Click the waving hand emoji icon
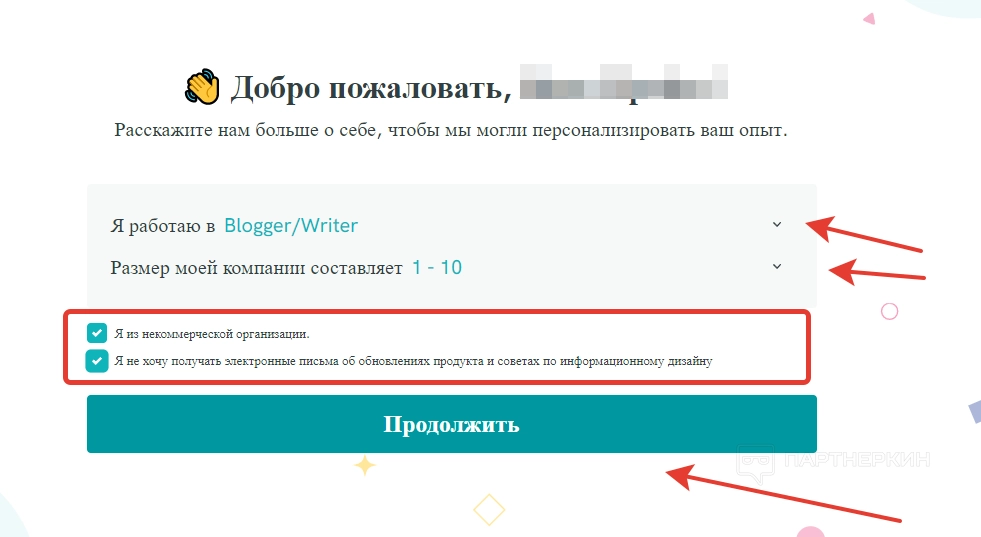The image size is (981, 537). [x=202, y=86]
